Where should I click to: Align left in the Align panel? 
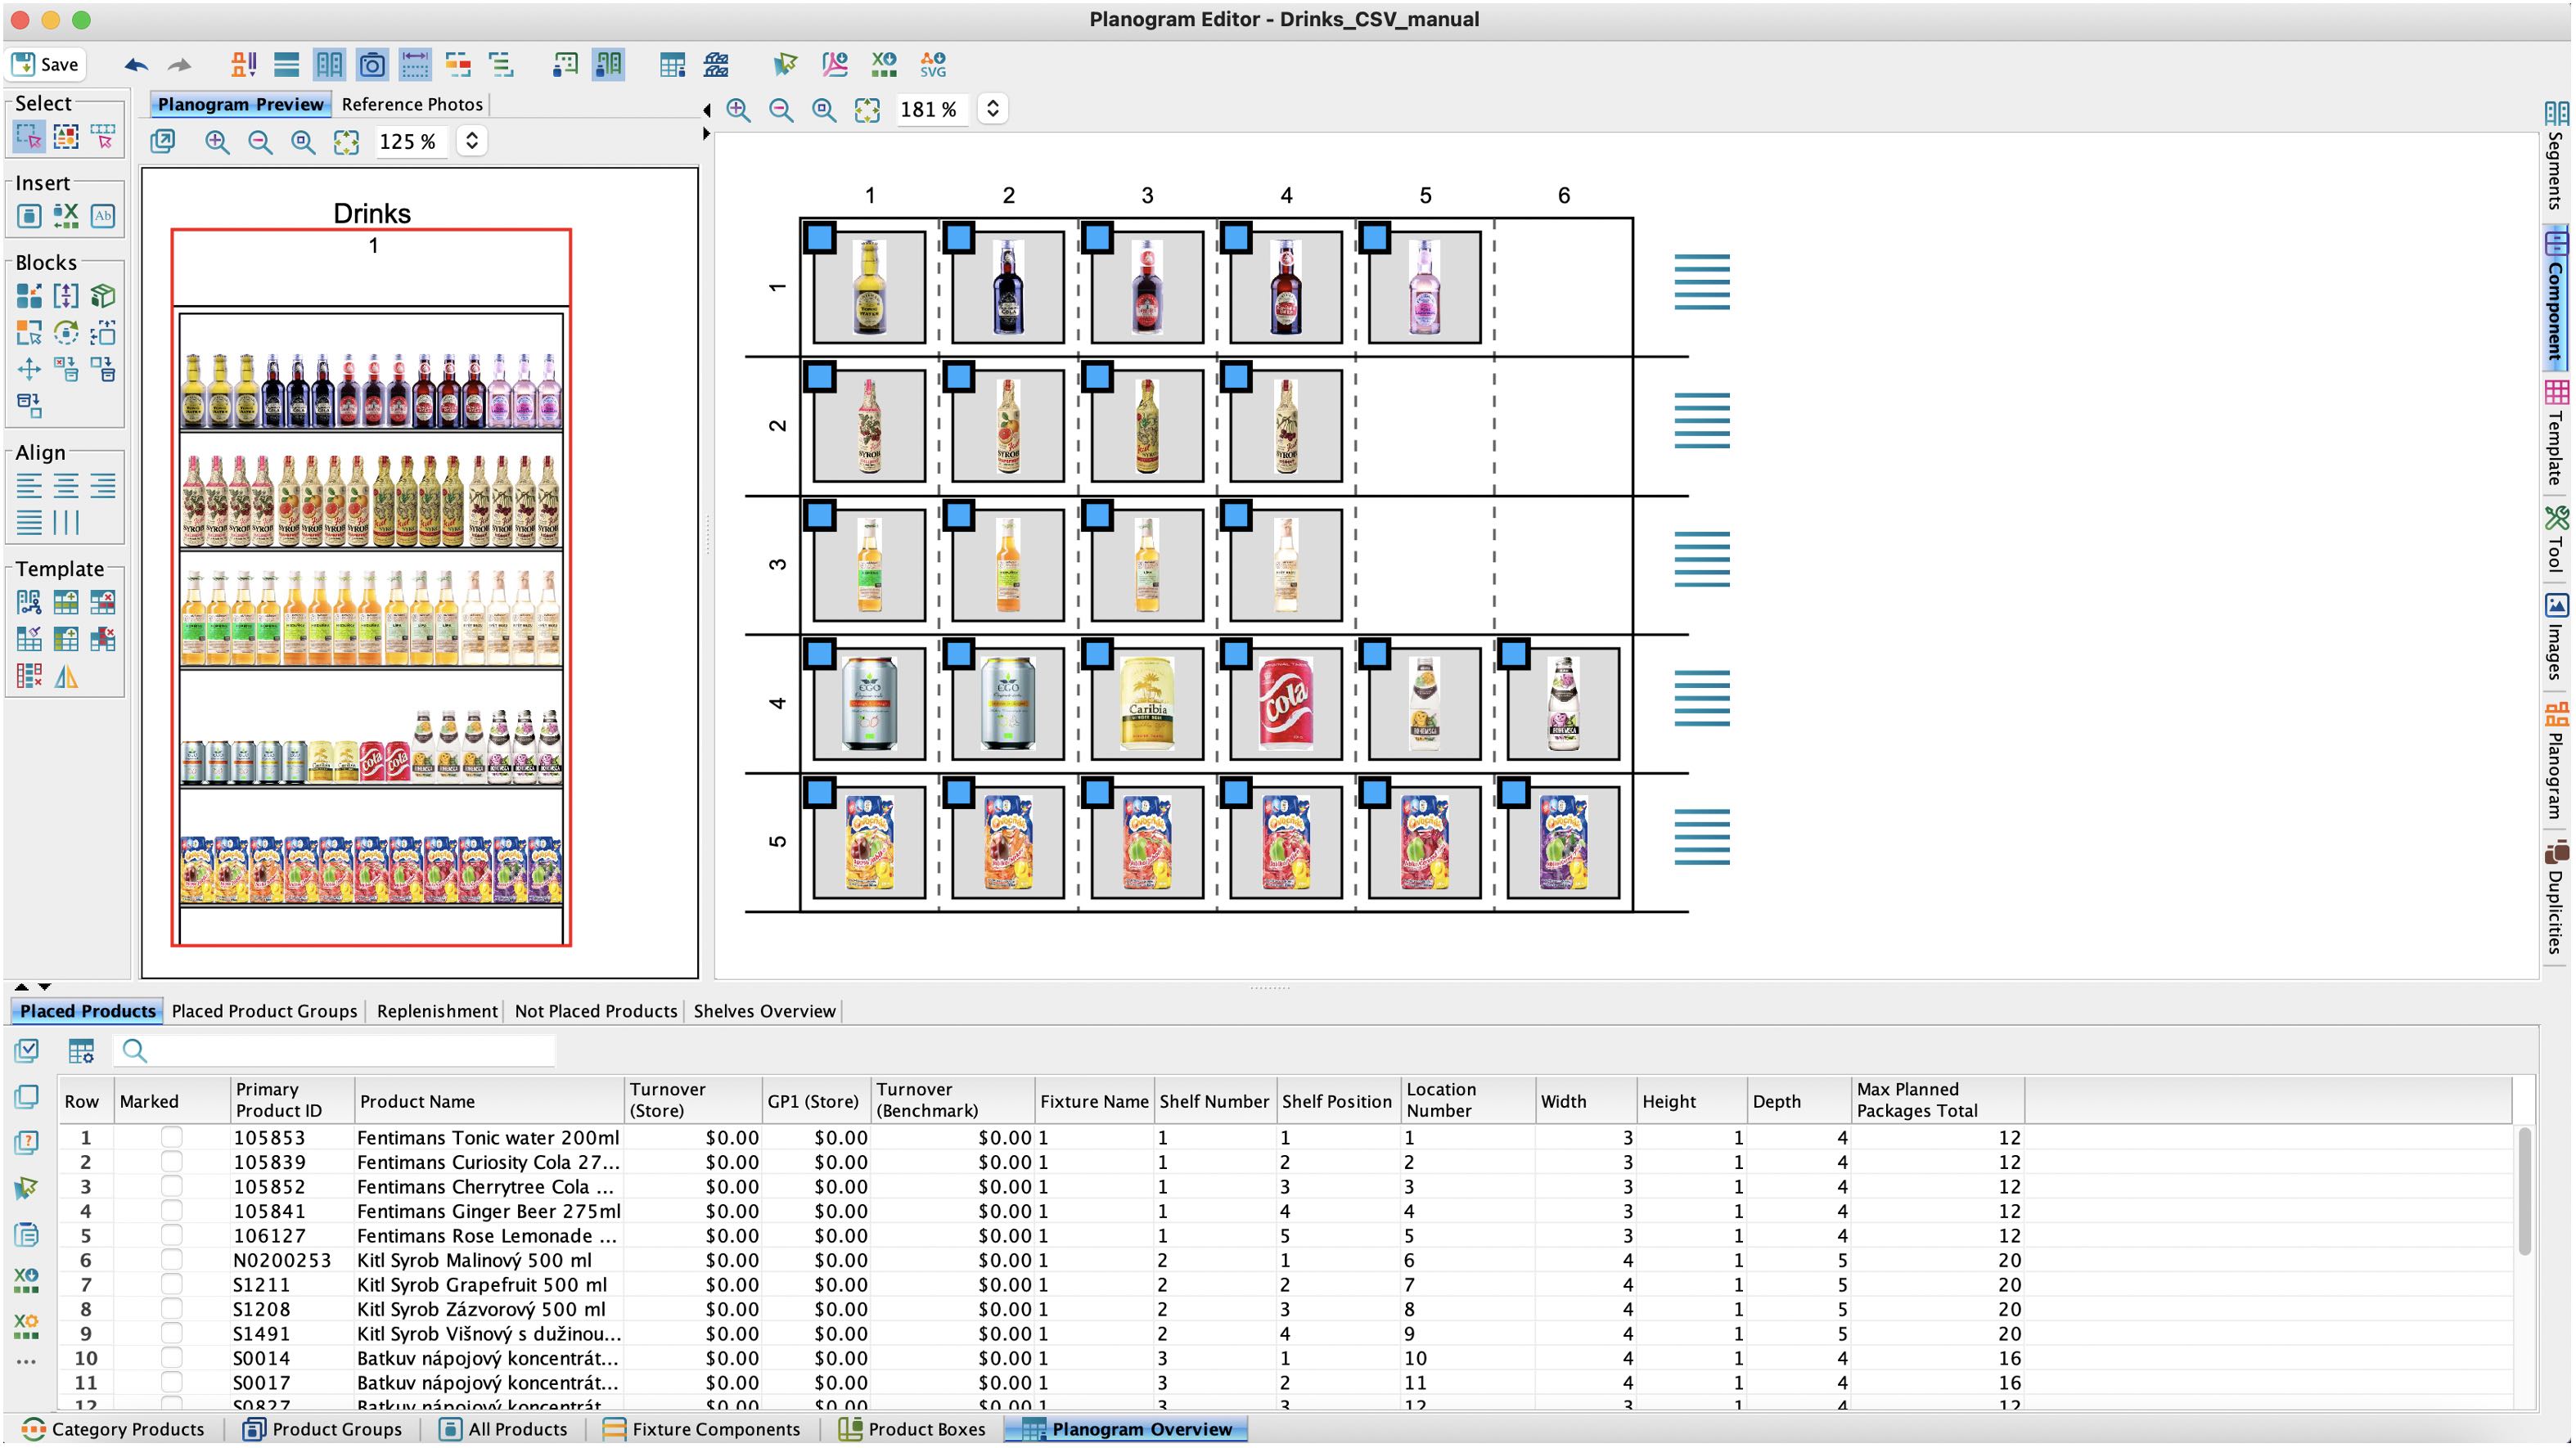[29, 486]
